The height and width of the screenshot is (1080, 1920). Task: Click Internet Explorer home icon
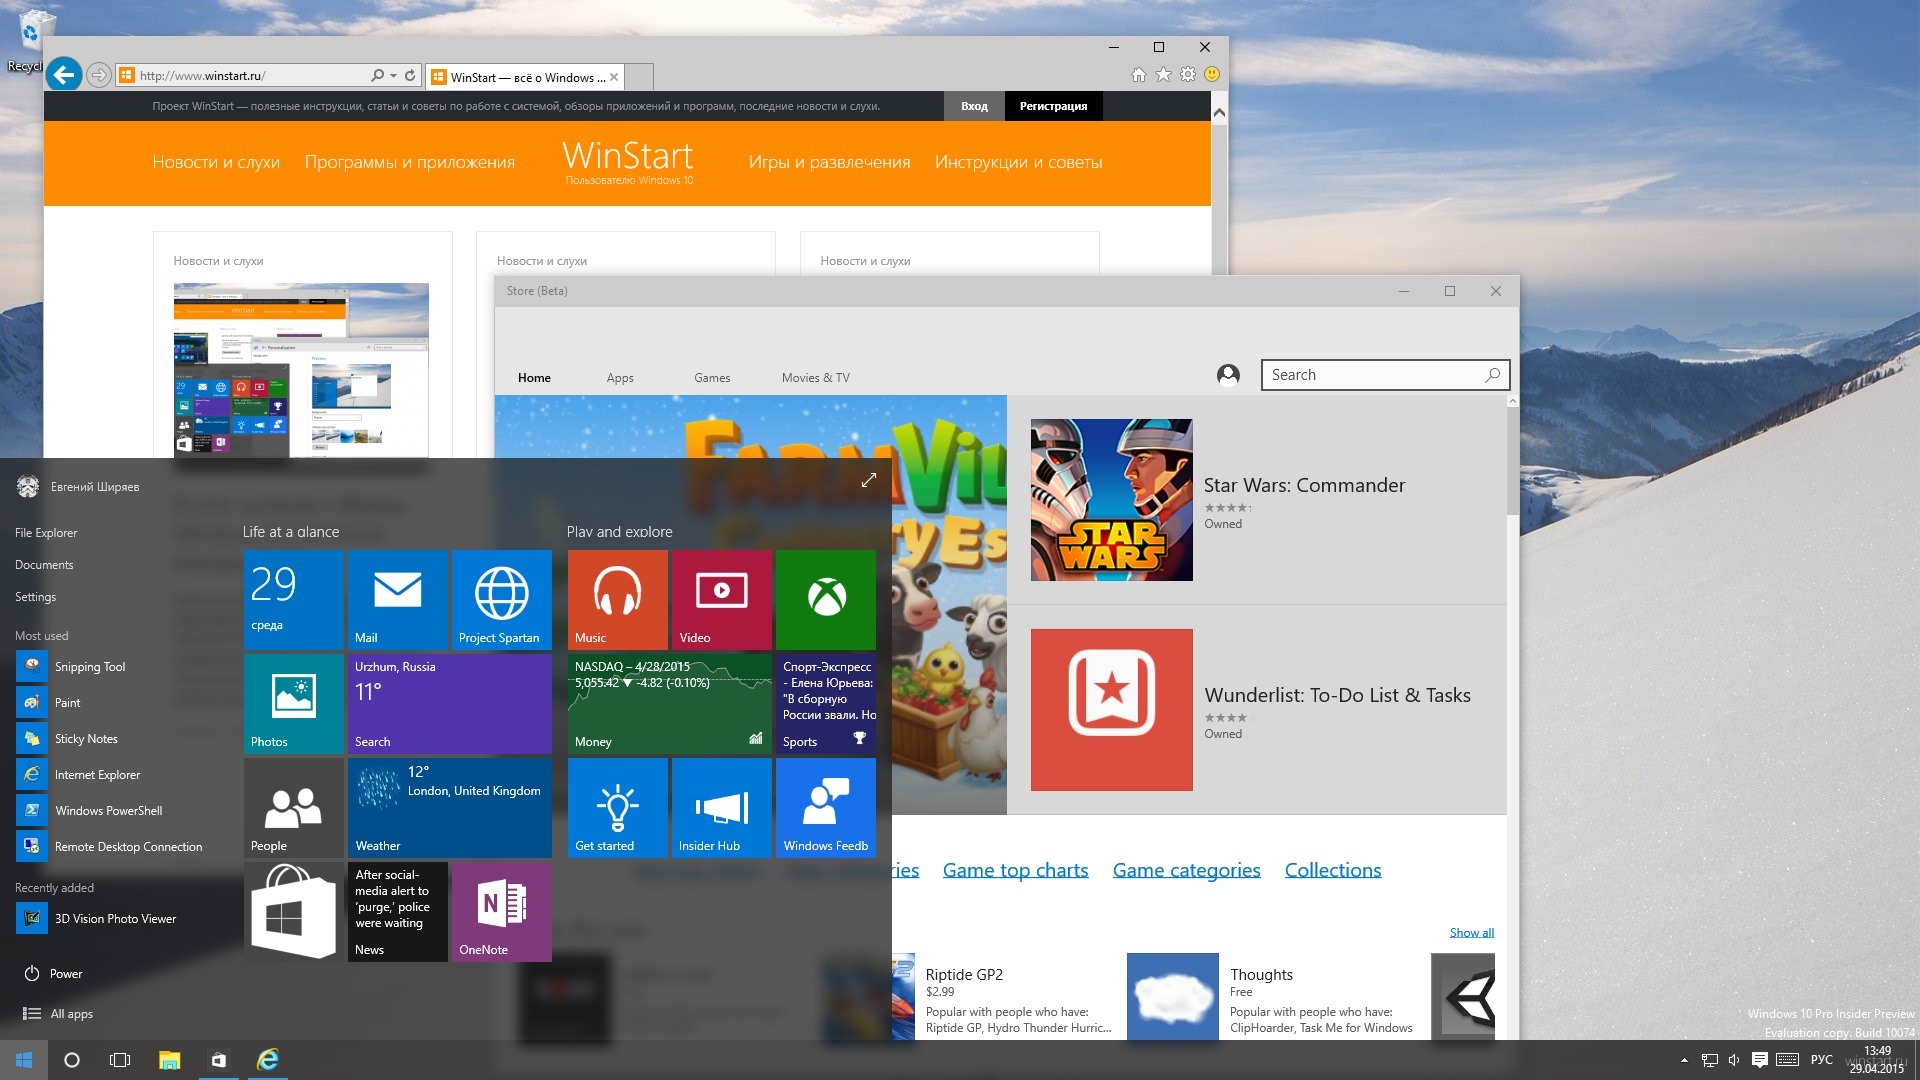(1139, 74)
